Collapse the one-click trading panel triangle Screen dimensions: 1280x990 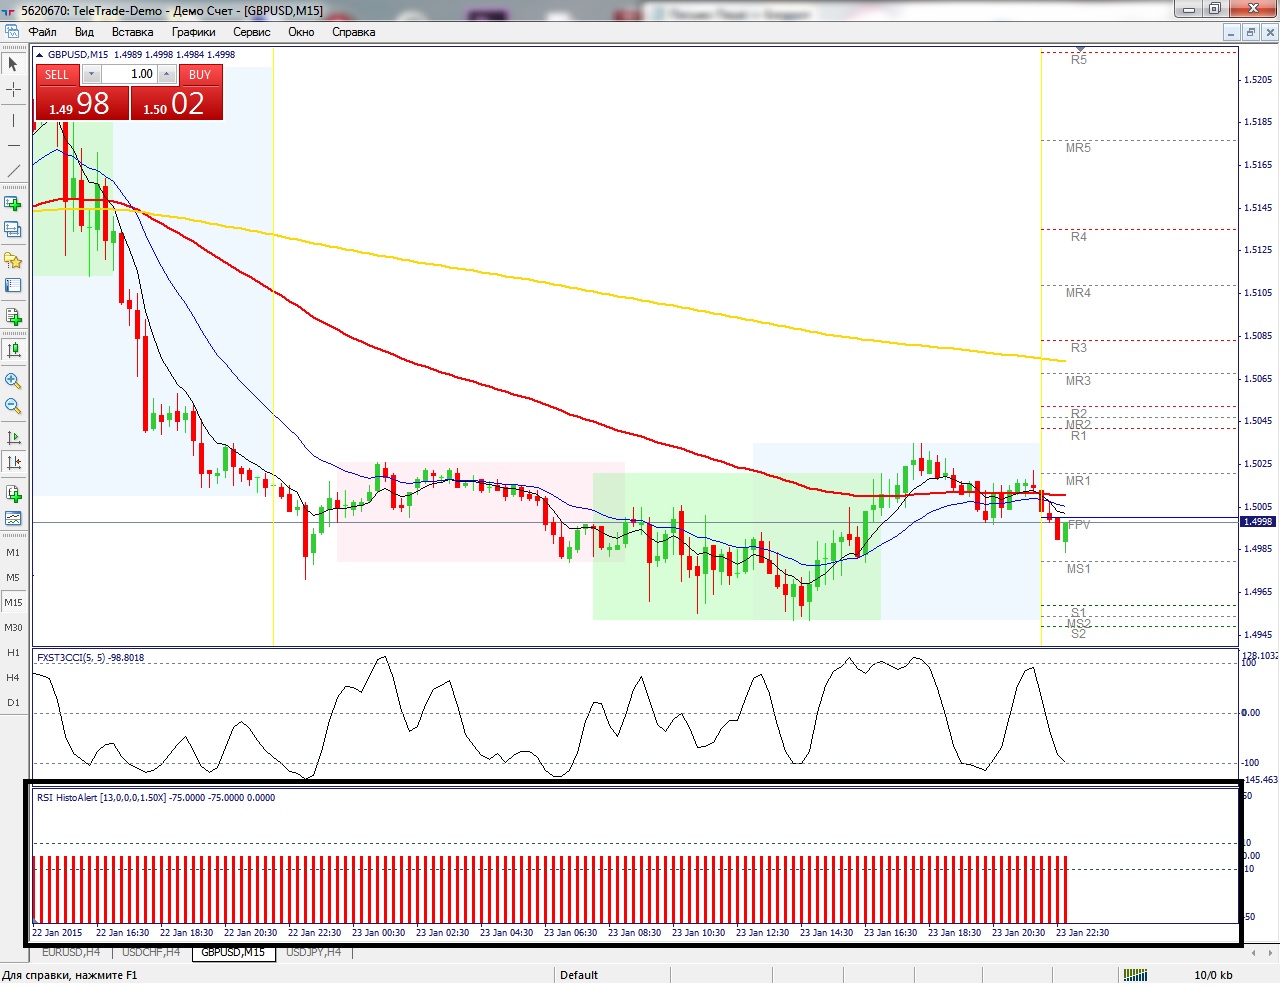40,55
